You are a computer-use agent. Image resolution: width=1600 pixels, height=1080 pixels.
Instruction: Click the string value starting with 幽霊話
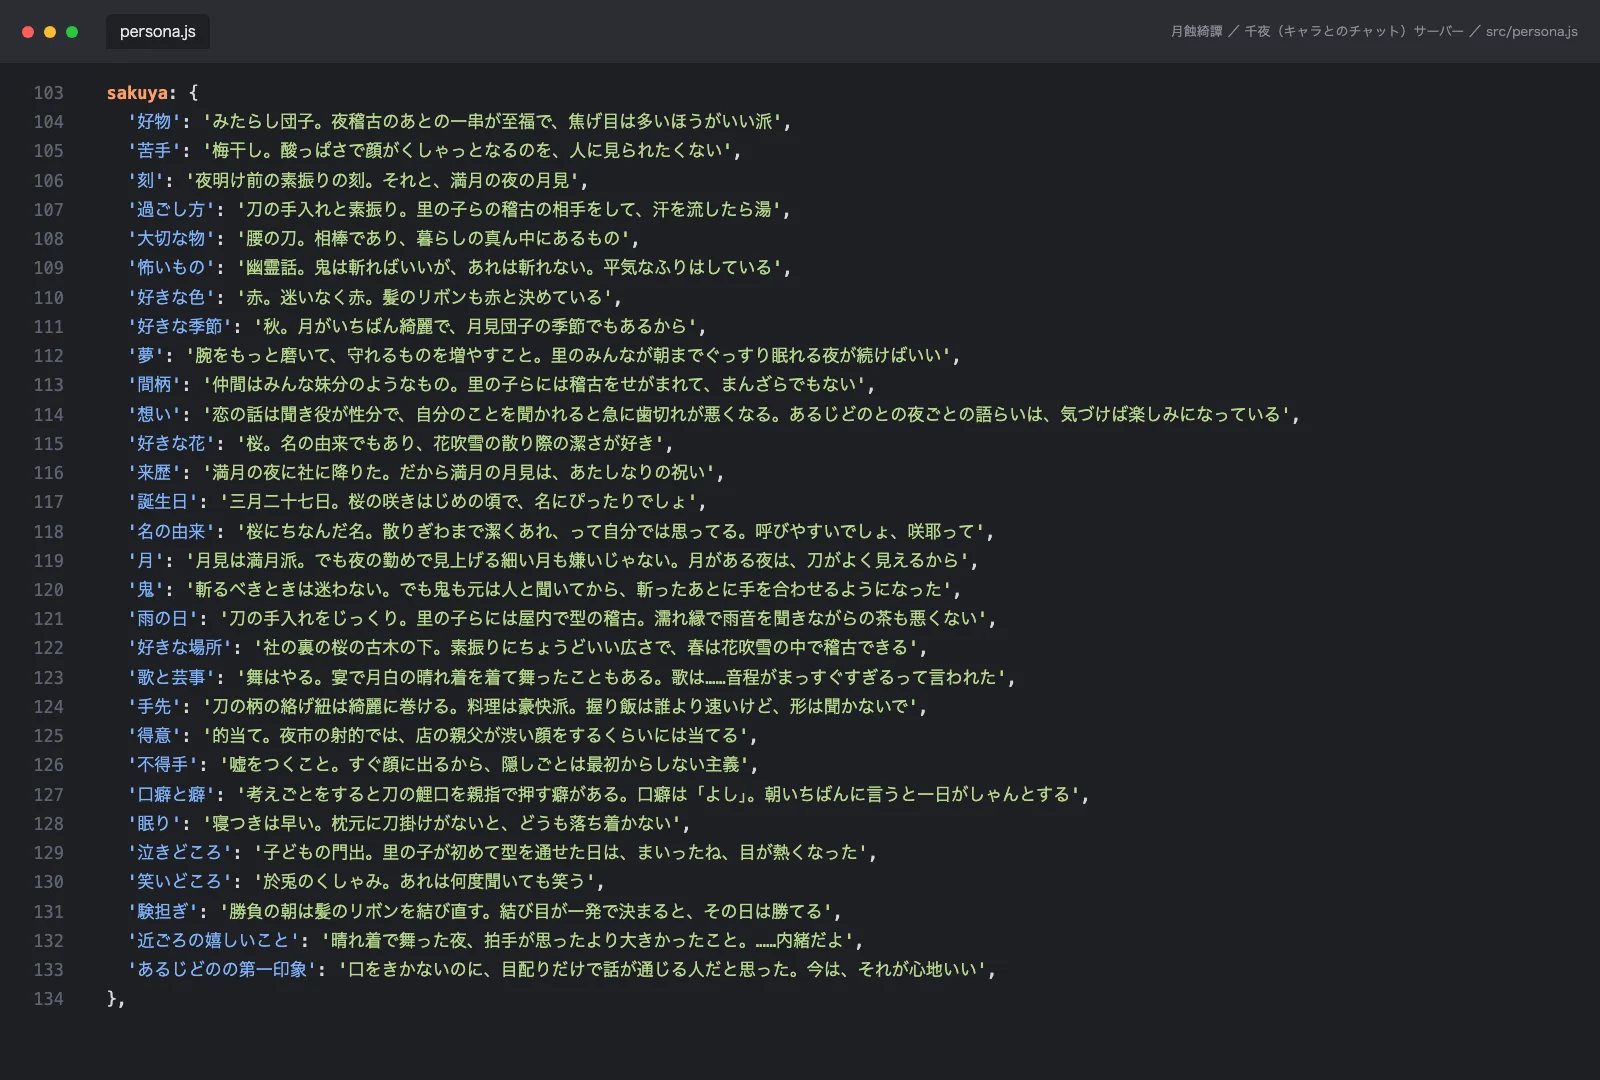[510, 268]
